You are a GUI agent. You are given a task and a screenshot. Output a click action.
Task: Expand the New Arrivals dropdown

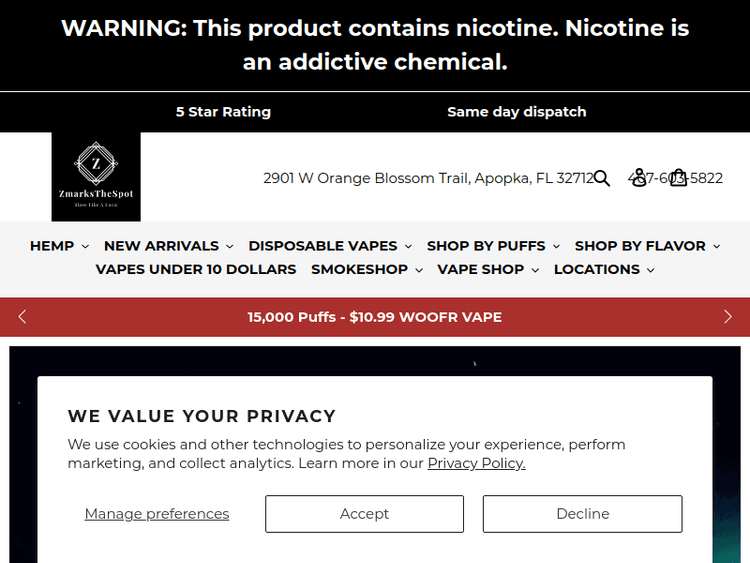(168, 246)
